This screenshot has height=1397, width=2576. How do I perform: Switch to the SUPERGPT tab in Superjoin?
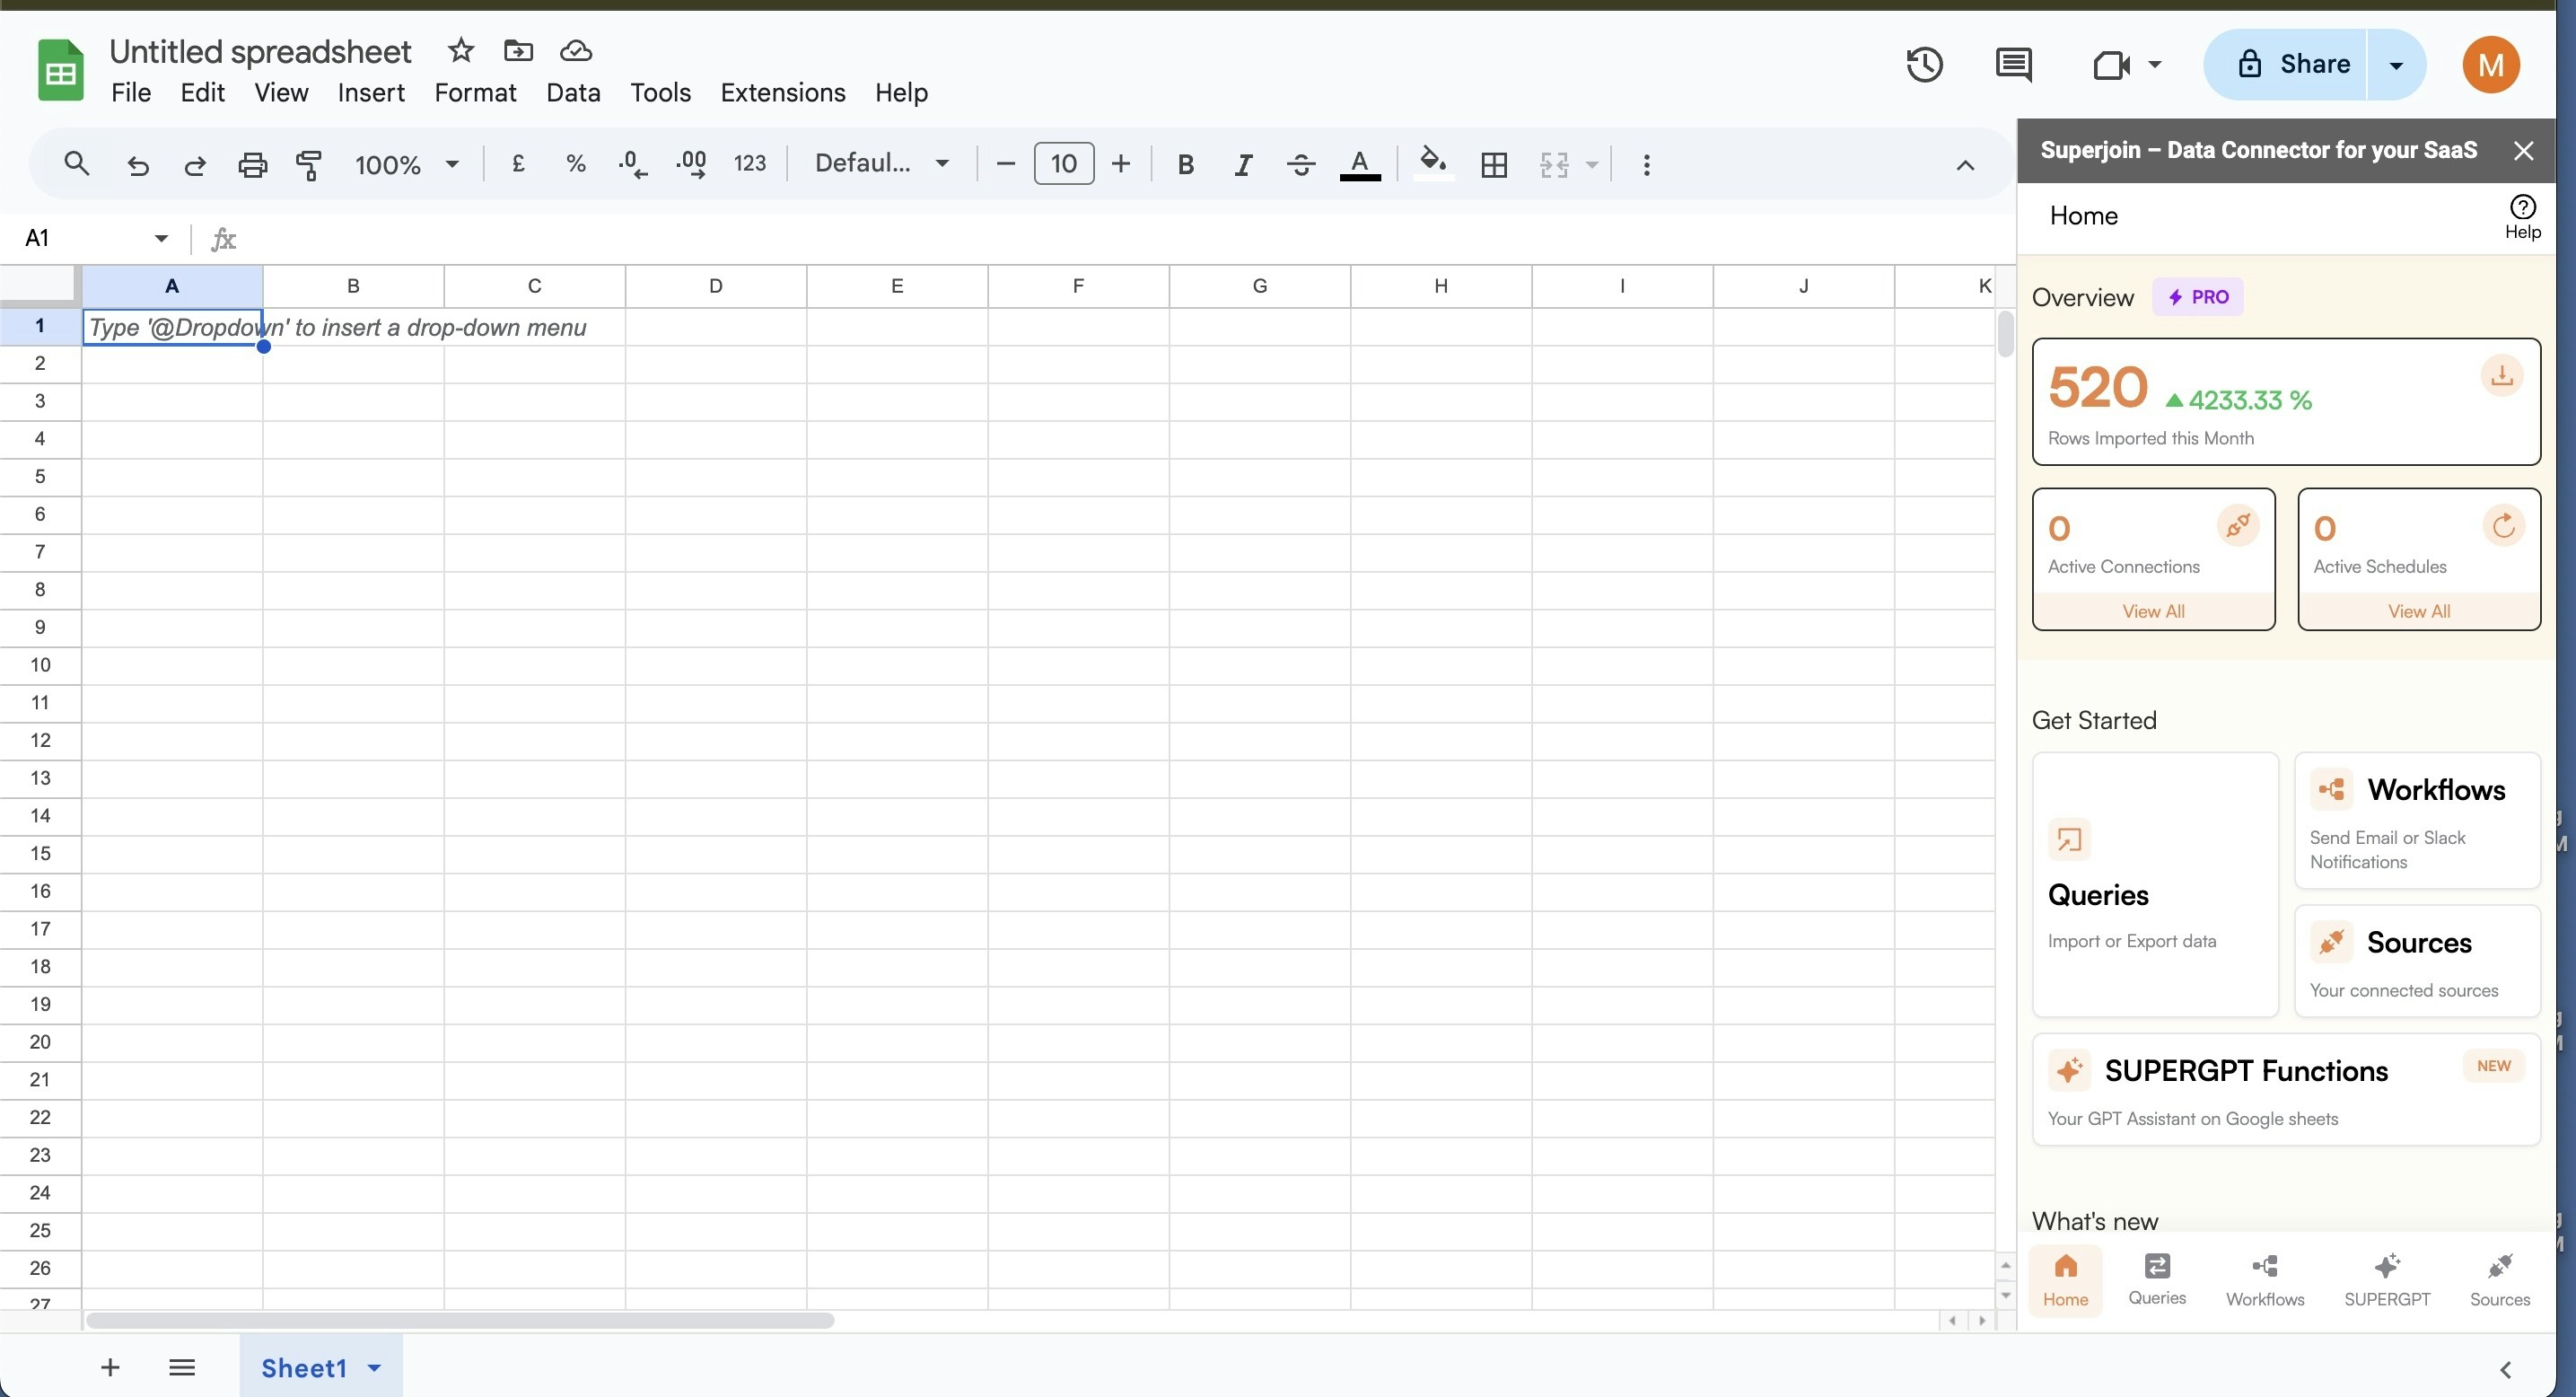pos(2386,1280)
